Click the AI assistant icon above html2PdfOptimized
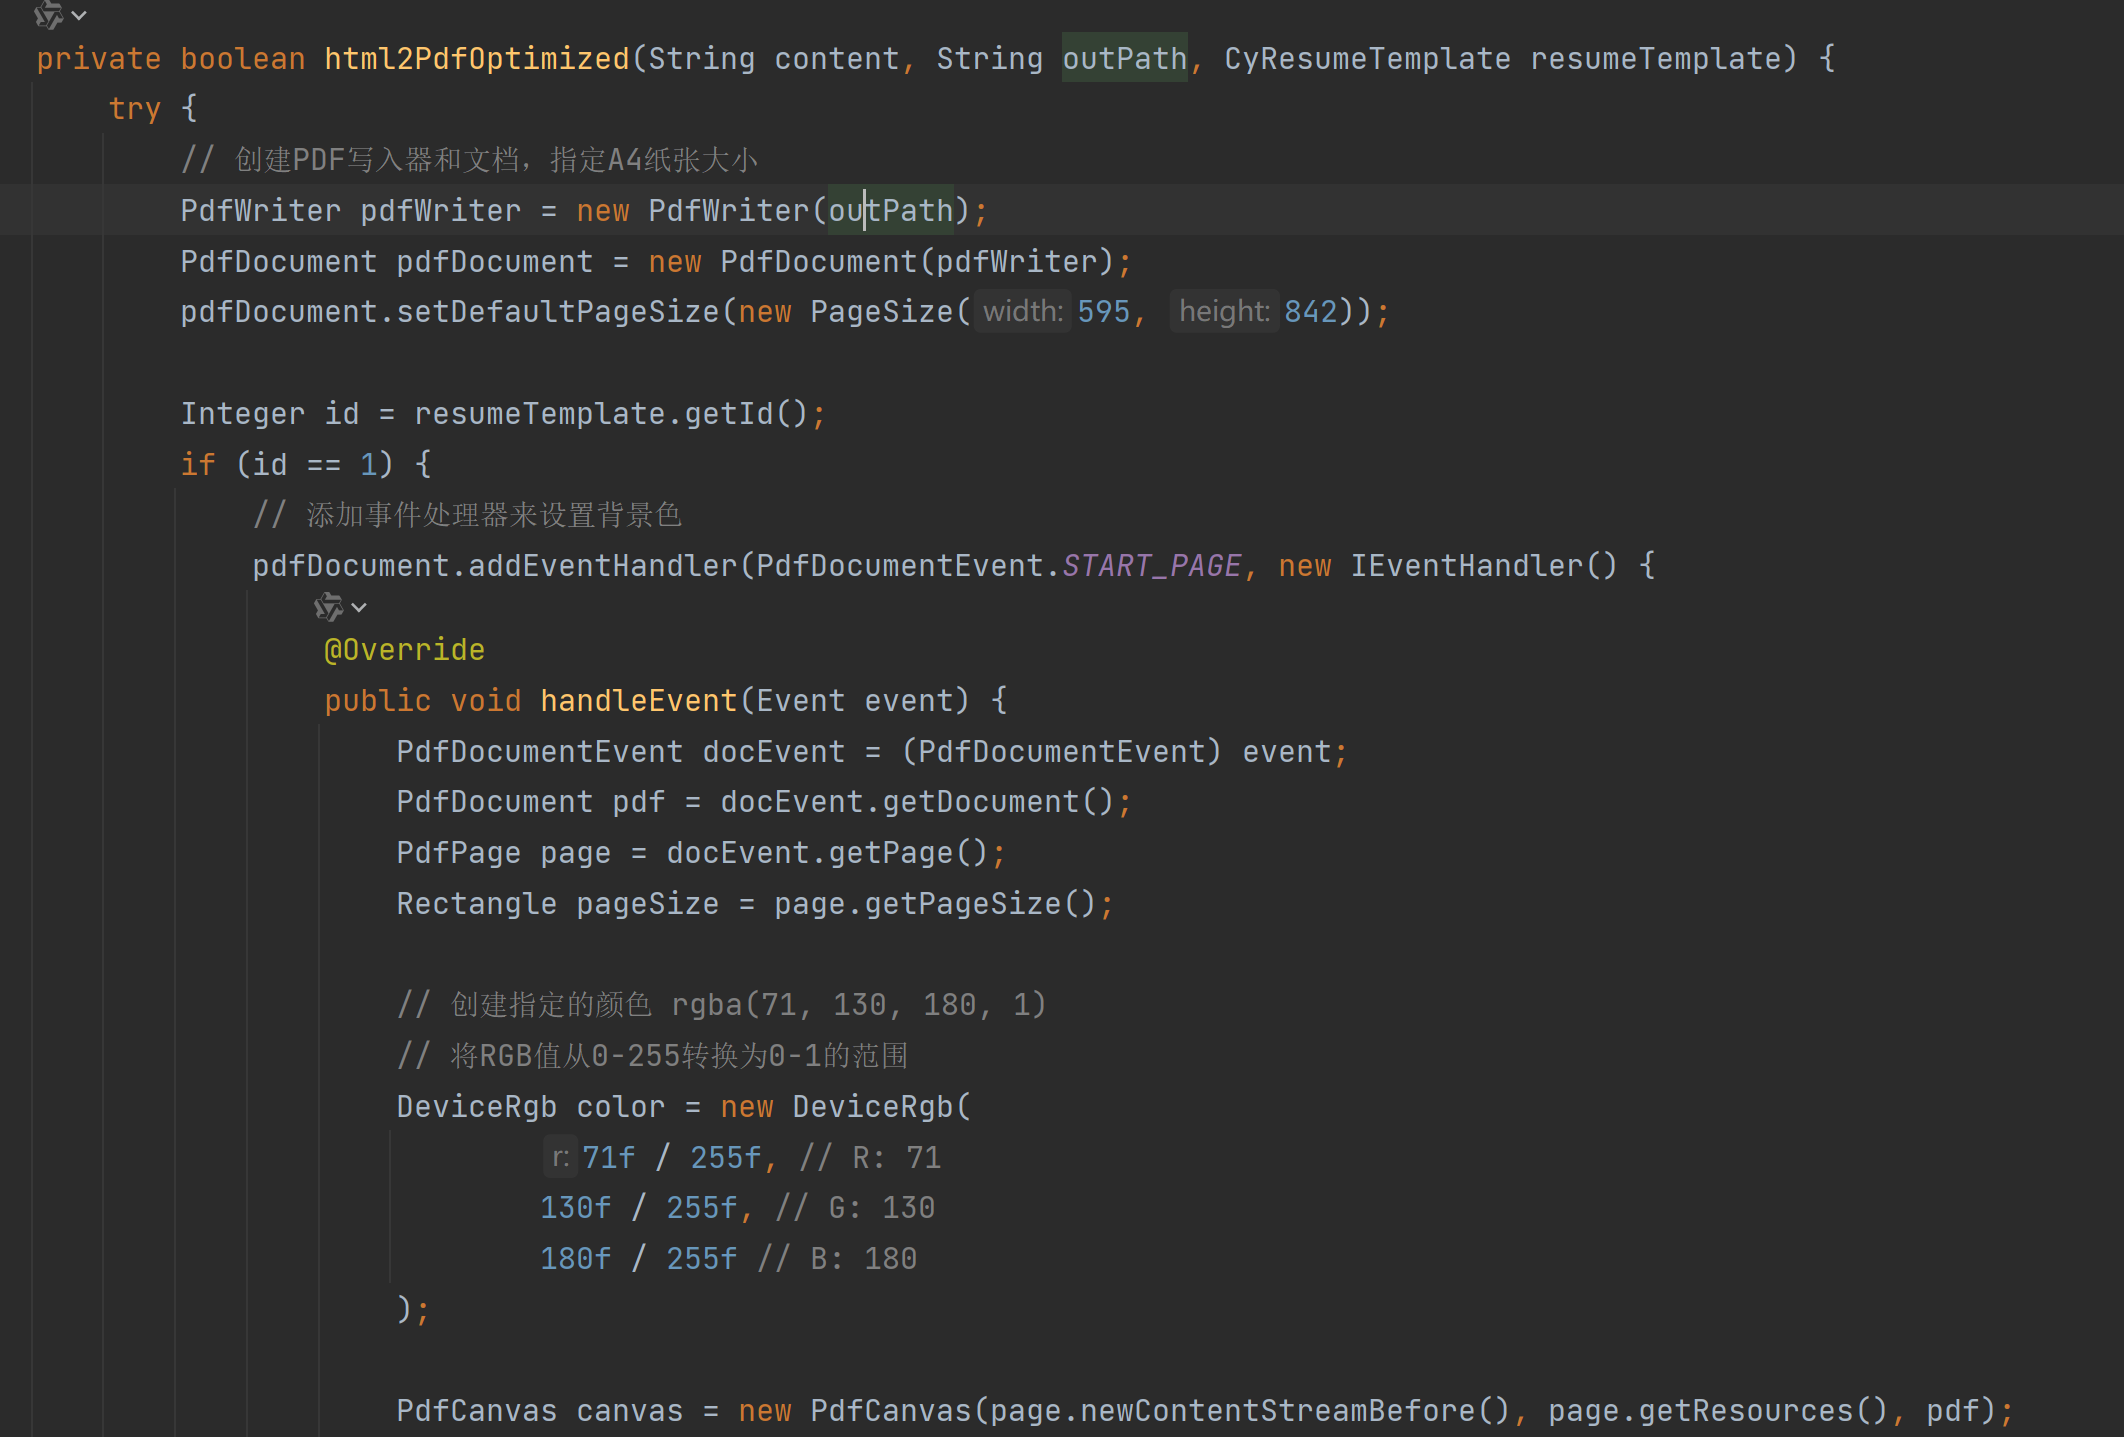The image size is (2124, 1437). 47,15
